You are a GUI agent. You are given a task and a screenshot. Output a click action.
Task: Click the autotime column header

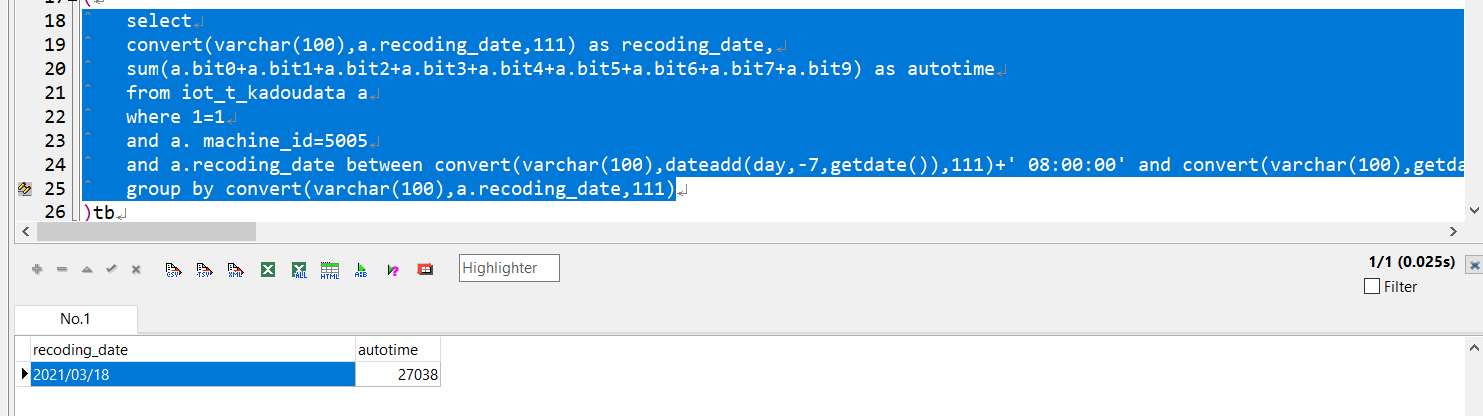pyautogui.click(x=397, y=350)
